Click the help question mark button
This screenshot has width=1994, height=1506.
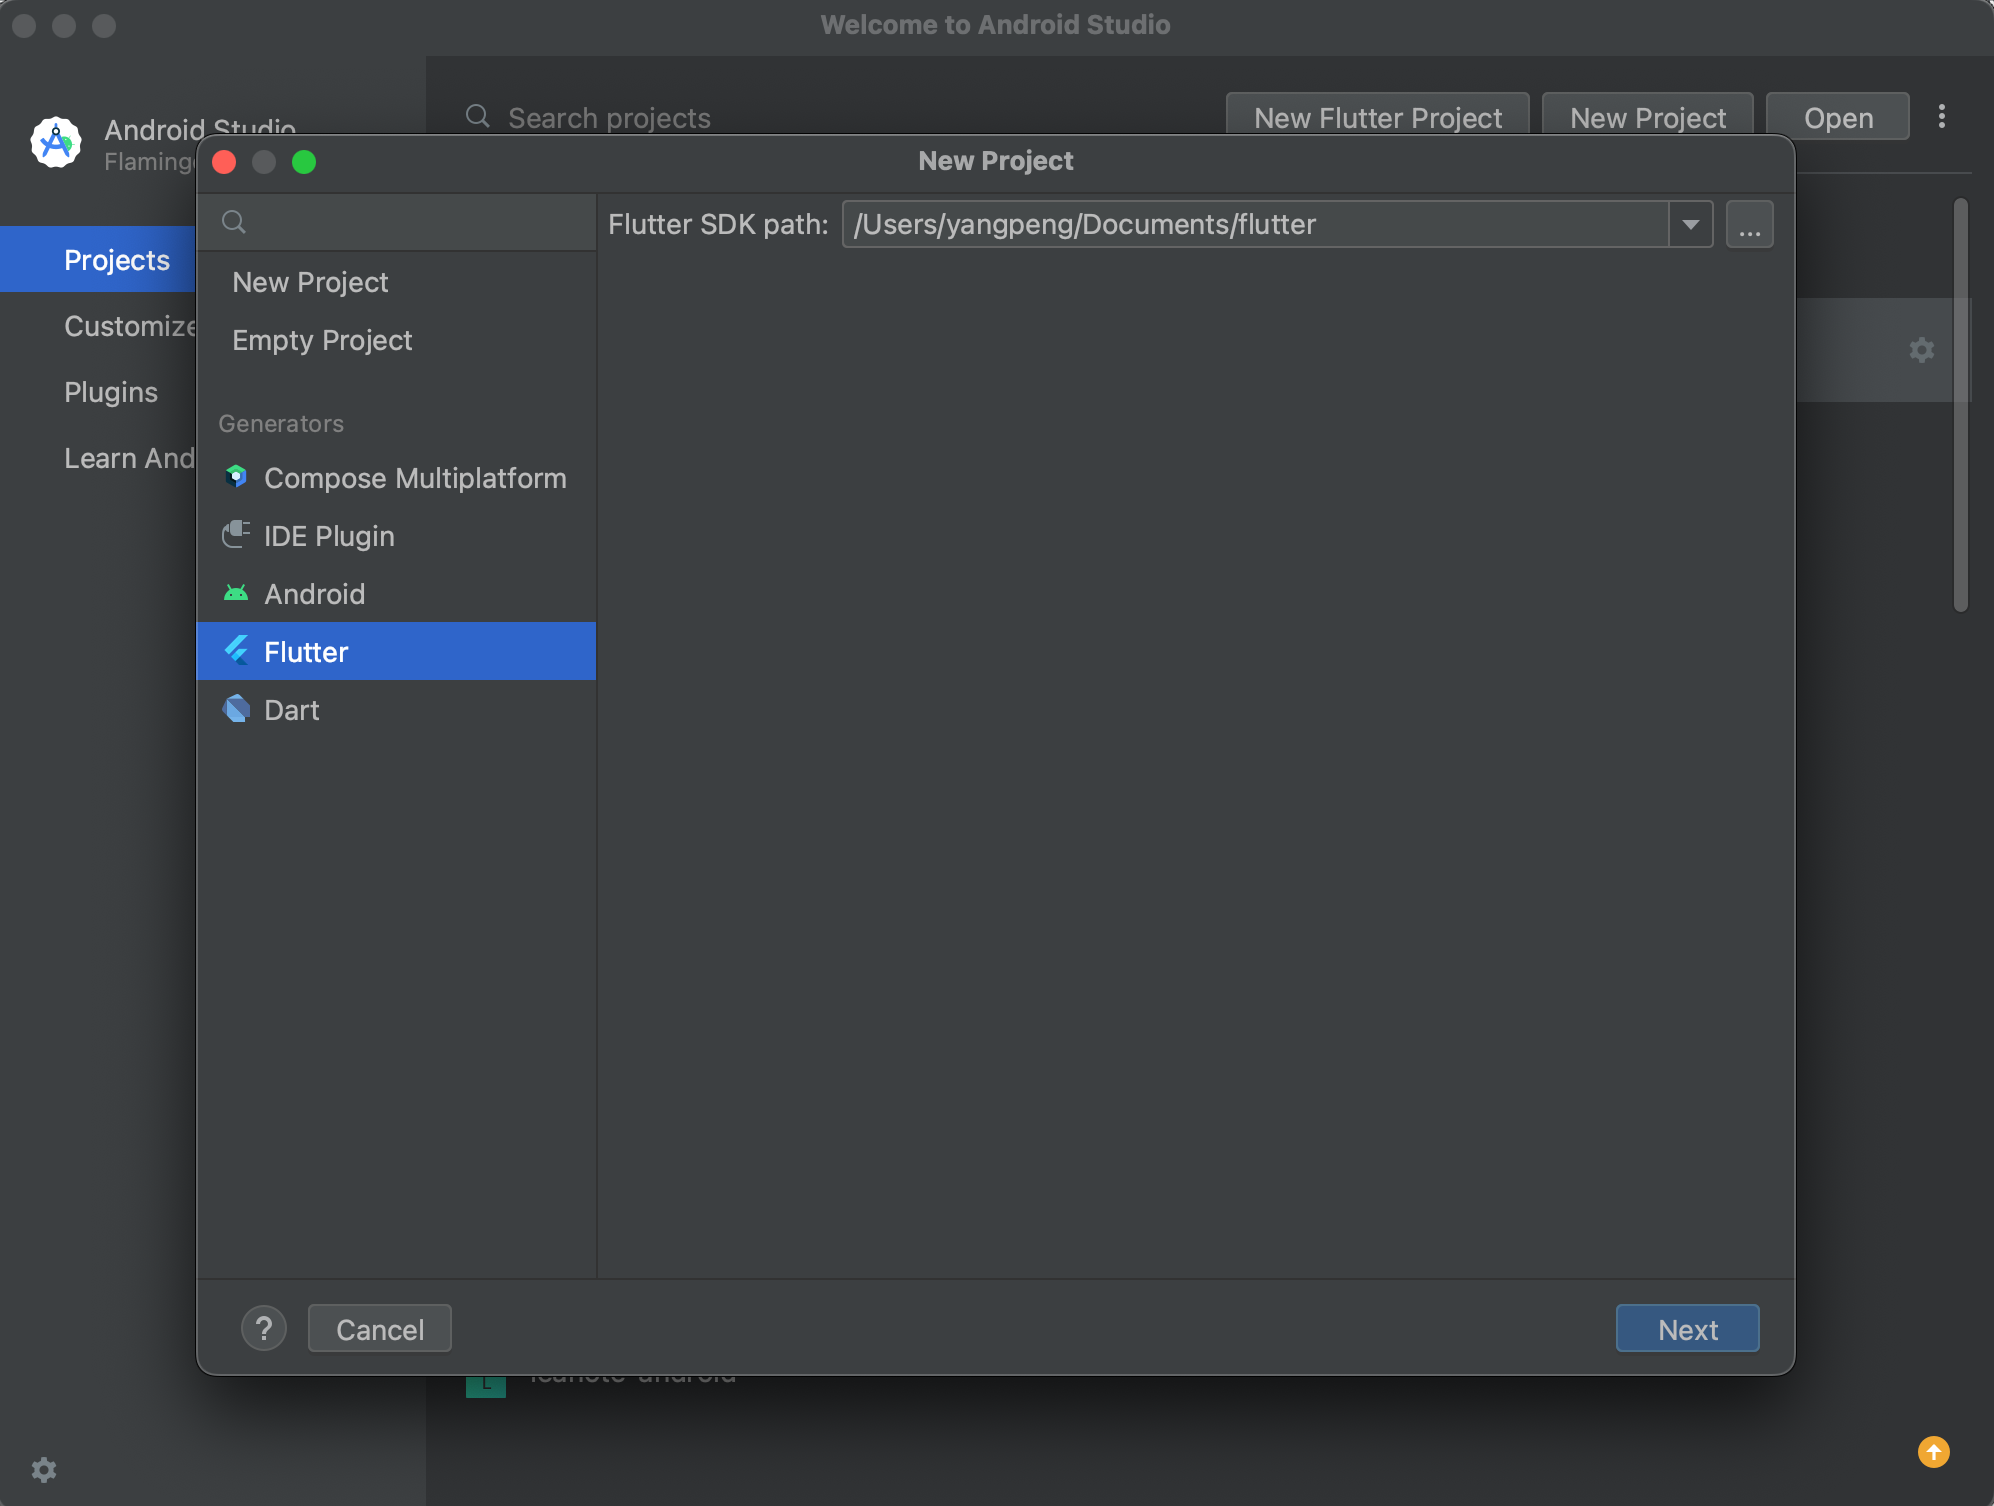pyautogui.click(x=264, y=1328)
